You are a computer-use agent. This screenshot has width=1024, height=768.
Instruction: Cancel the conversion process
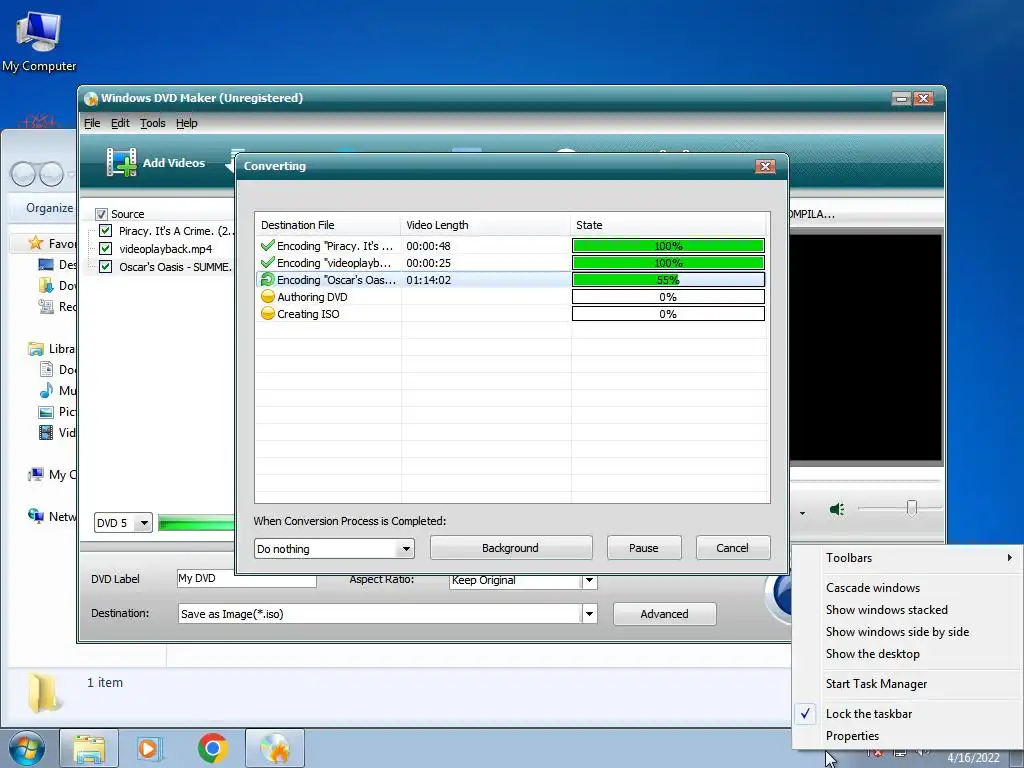(x=733, y=548)
